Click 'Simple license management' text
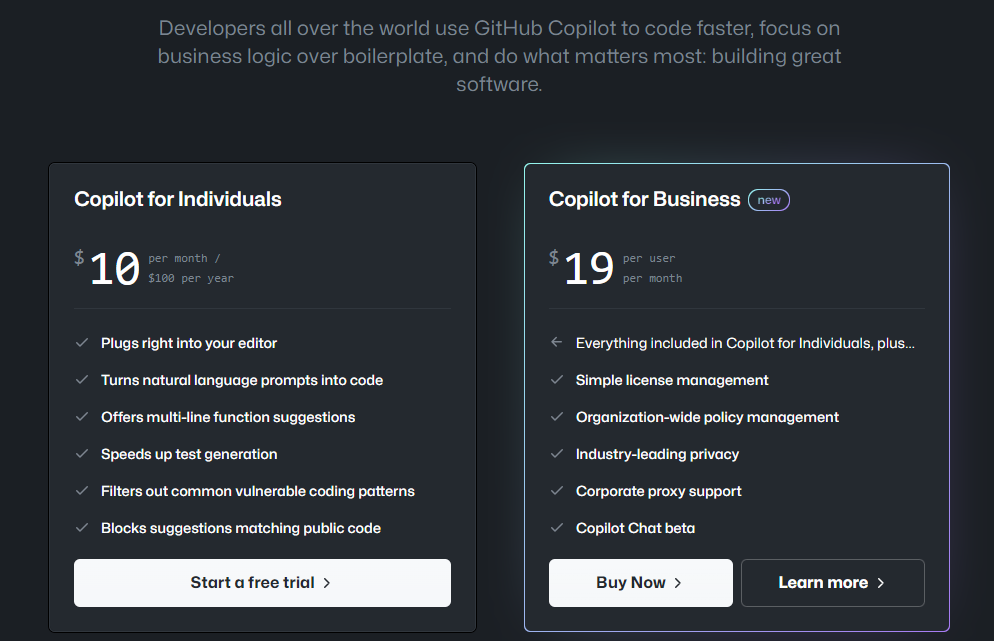This screenshot has height=641, width=994. (672, 380)
